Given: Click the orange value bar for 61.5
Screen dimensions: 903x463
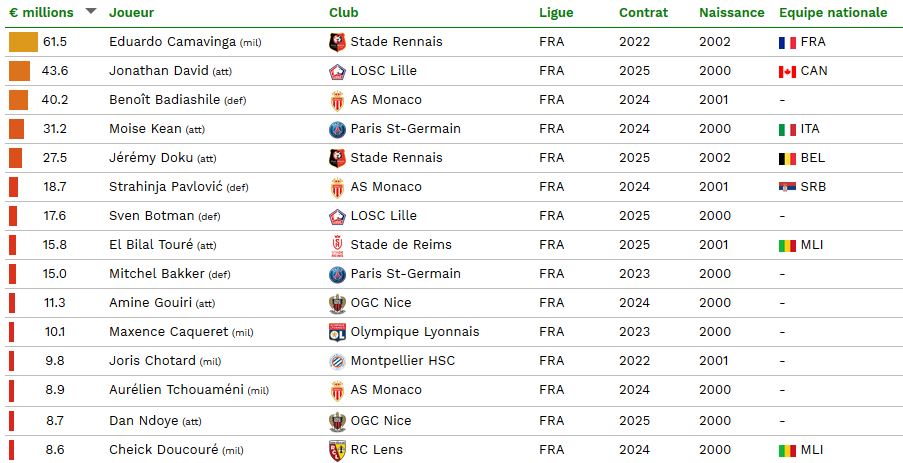Looking at the screenshot, I should (23, 42).
